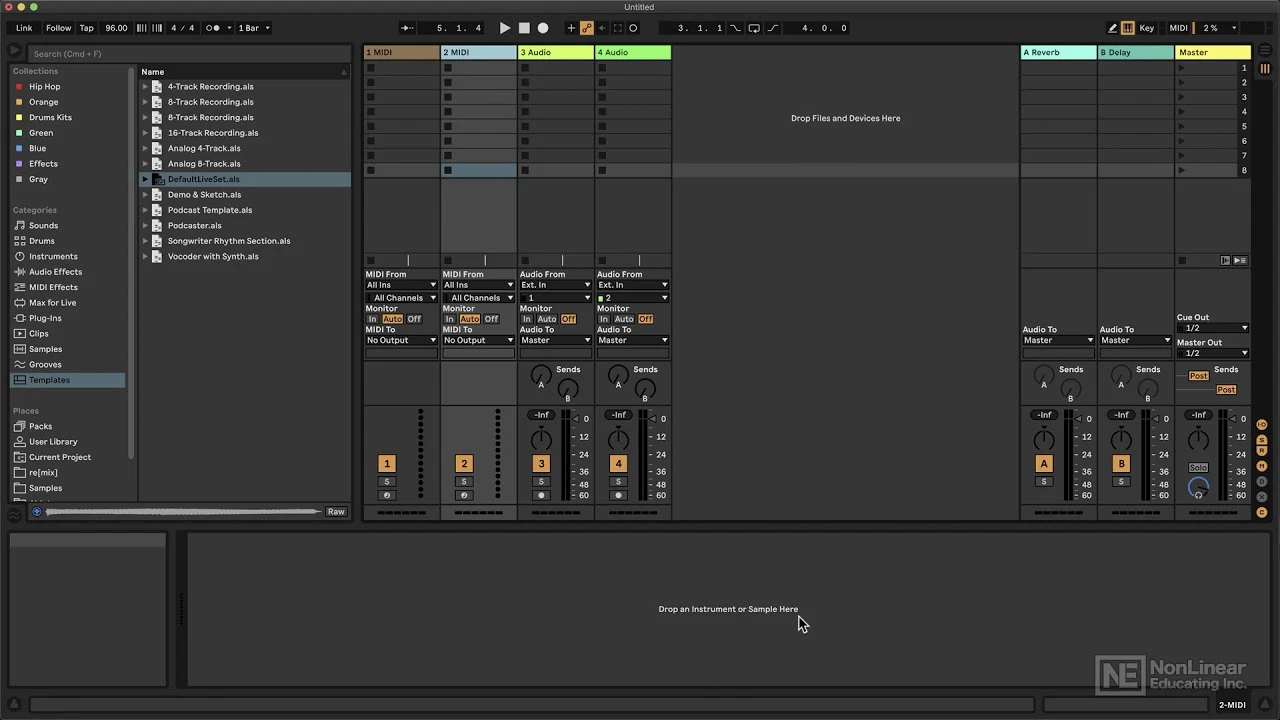
Task: Enable the metronome icon
Action: (x=212, y=28)
